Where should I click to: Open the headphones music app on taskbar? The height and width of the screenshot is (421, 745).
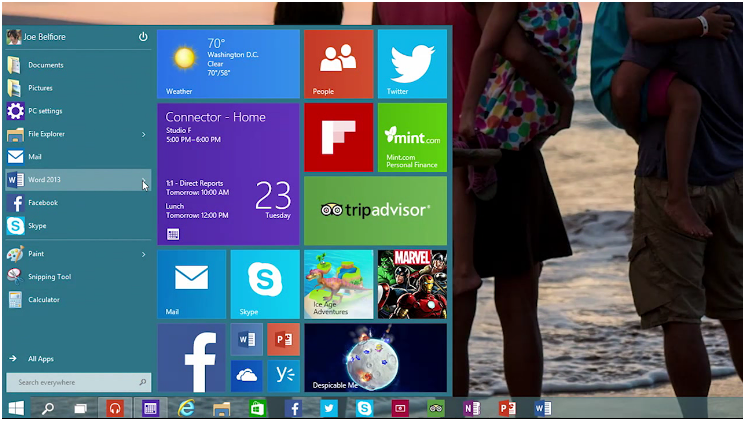(115, 408)
